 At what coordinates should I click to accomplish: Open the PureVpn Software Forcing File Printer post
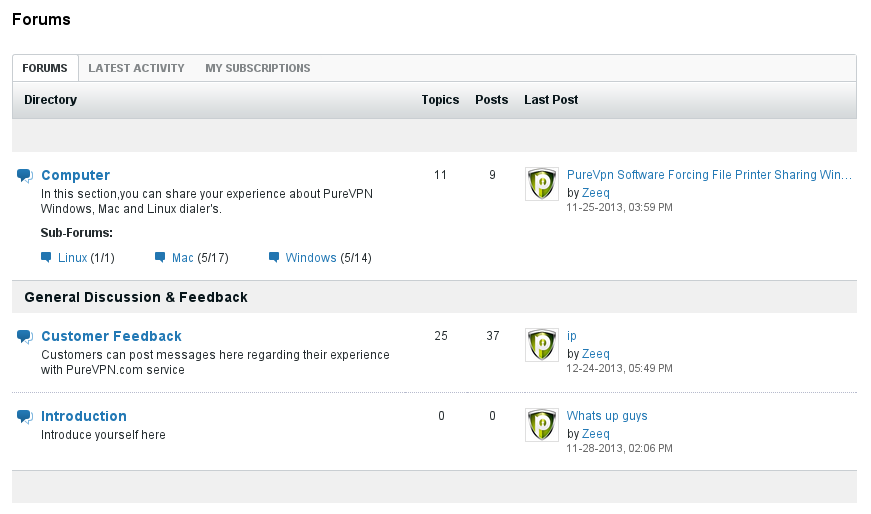(x=709, y=174)
